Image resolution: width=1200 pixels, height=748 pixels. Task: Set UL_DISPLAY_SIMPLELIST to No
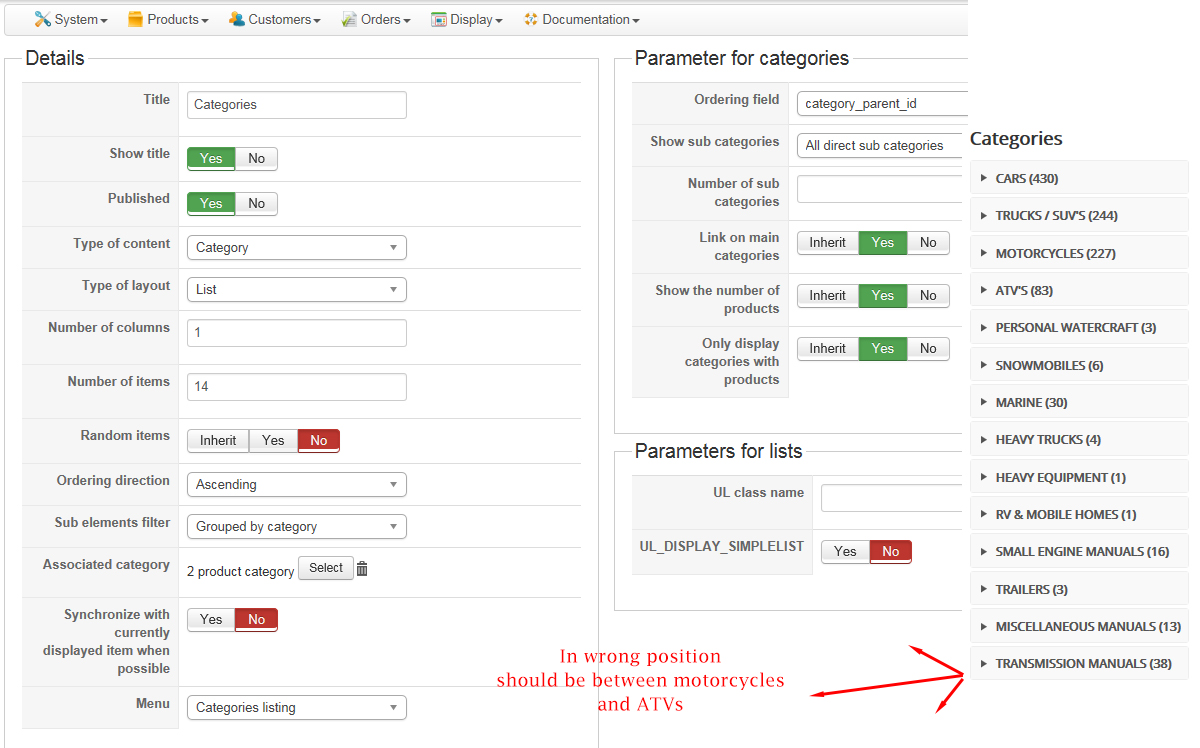[891, 551]
